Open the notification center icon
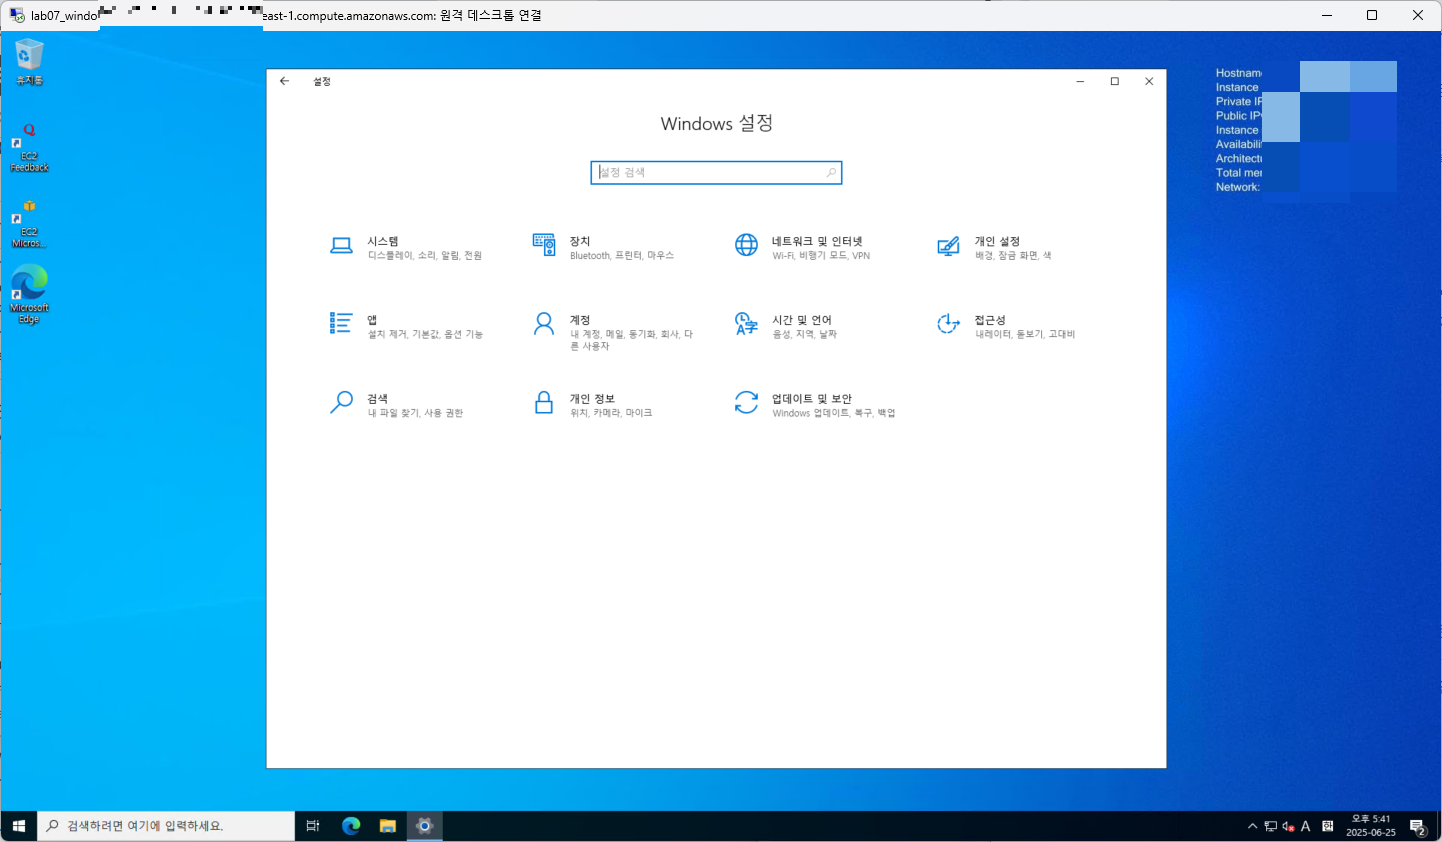 click(x=1417, y=826)
